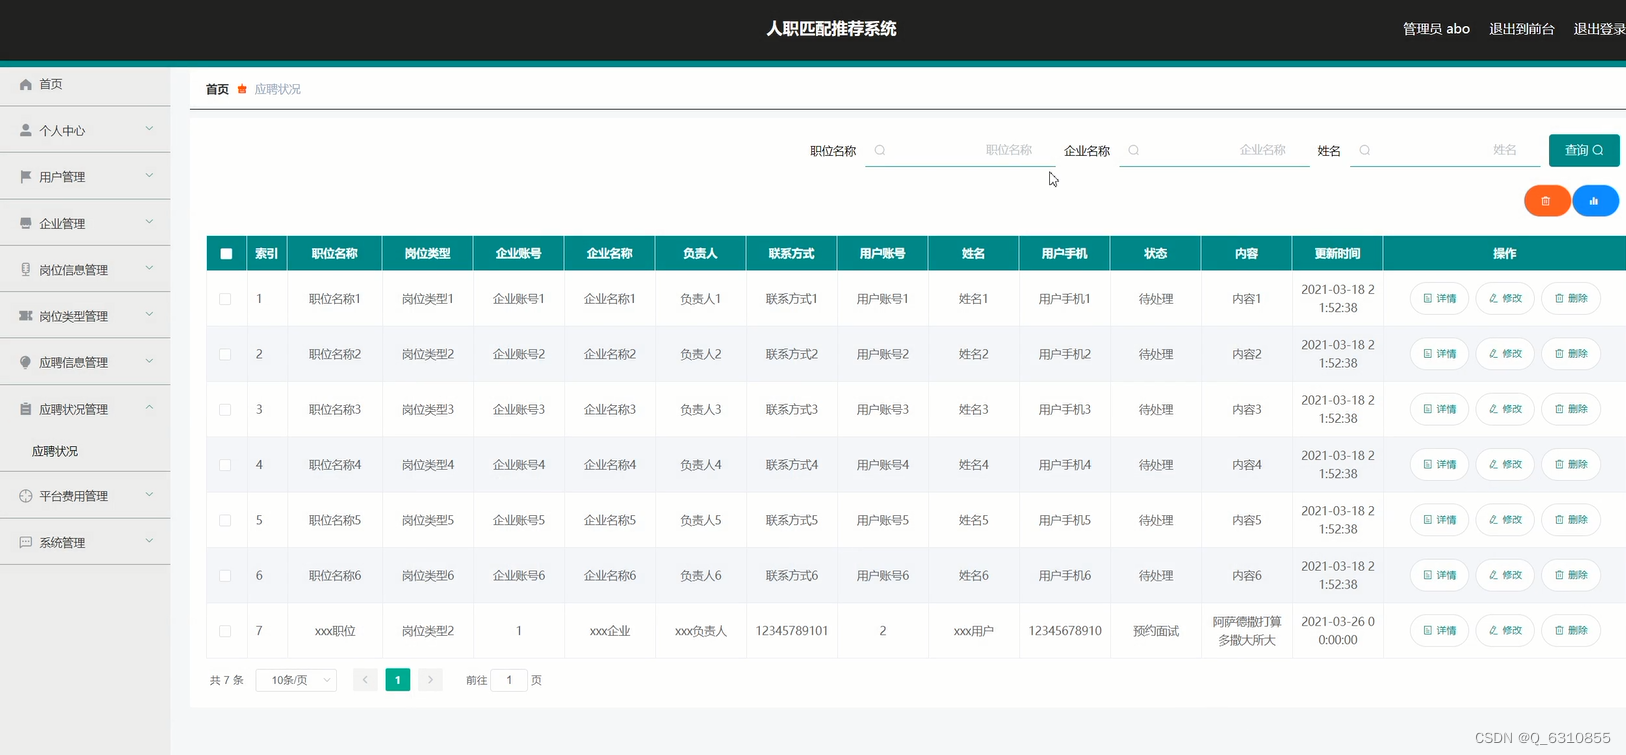Viewport: 1626px width, 755px height.
Task: Click the home icon in the sidebar
Action: pyautogui.click(x=26, y=84)
